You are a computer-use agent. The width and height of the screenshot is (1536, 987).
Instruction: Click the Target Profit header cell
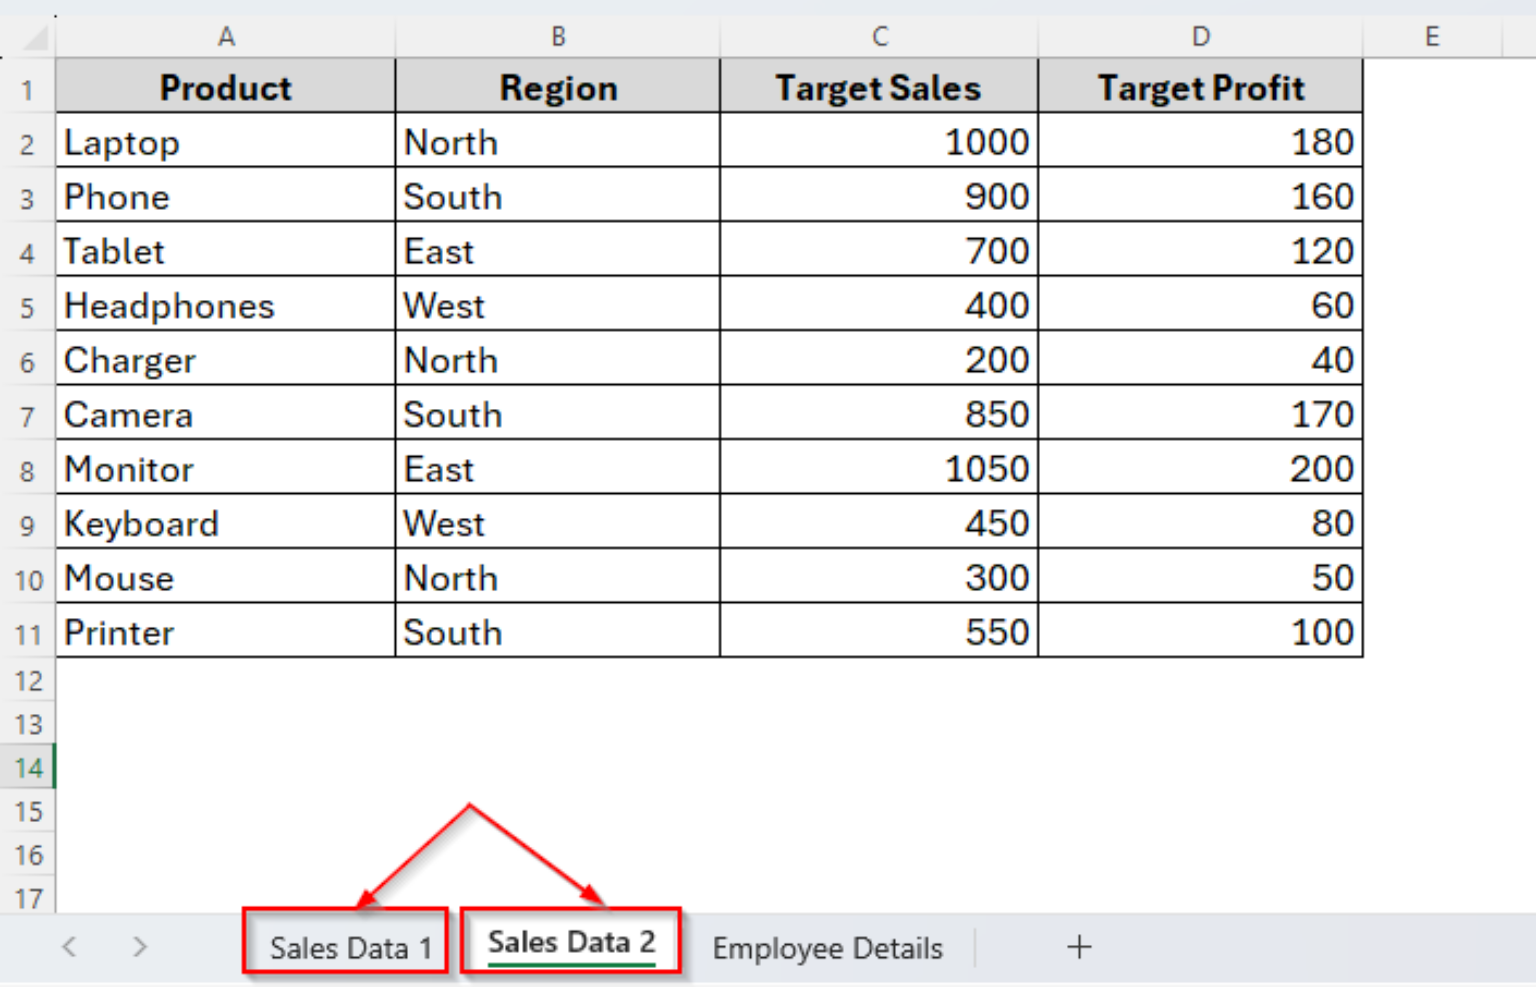pos(1200,87)
